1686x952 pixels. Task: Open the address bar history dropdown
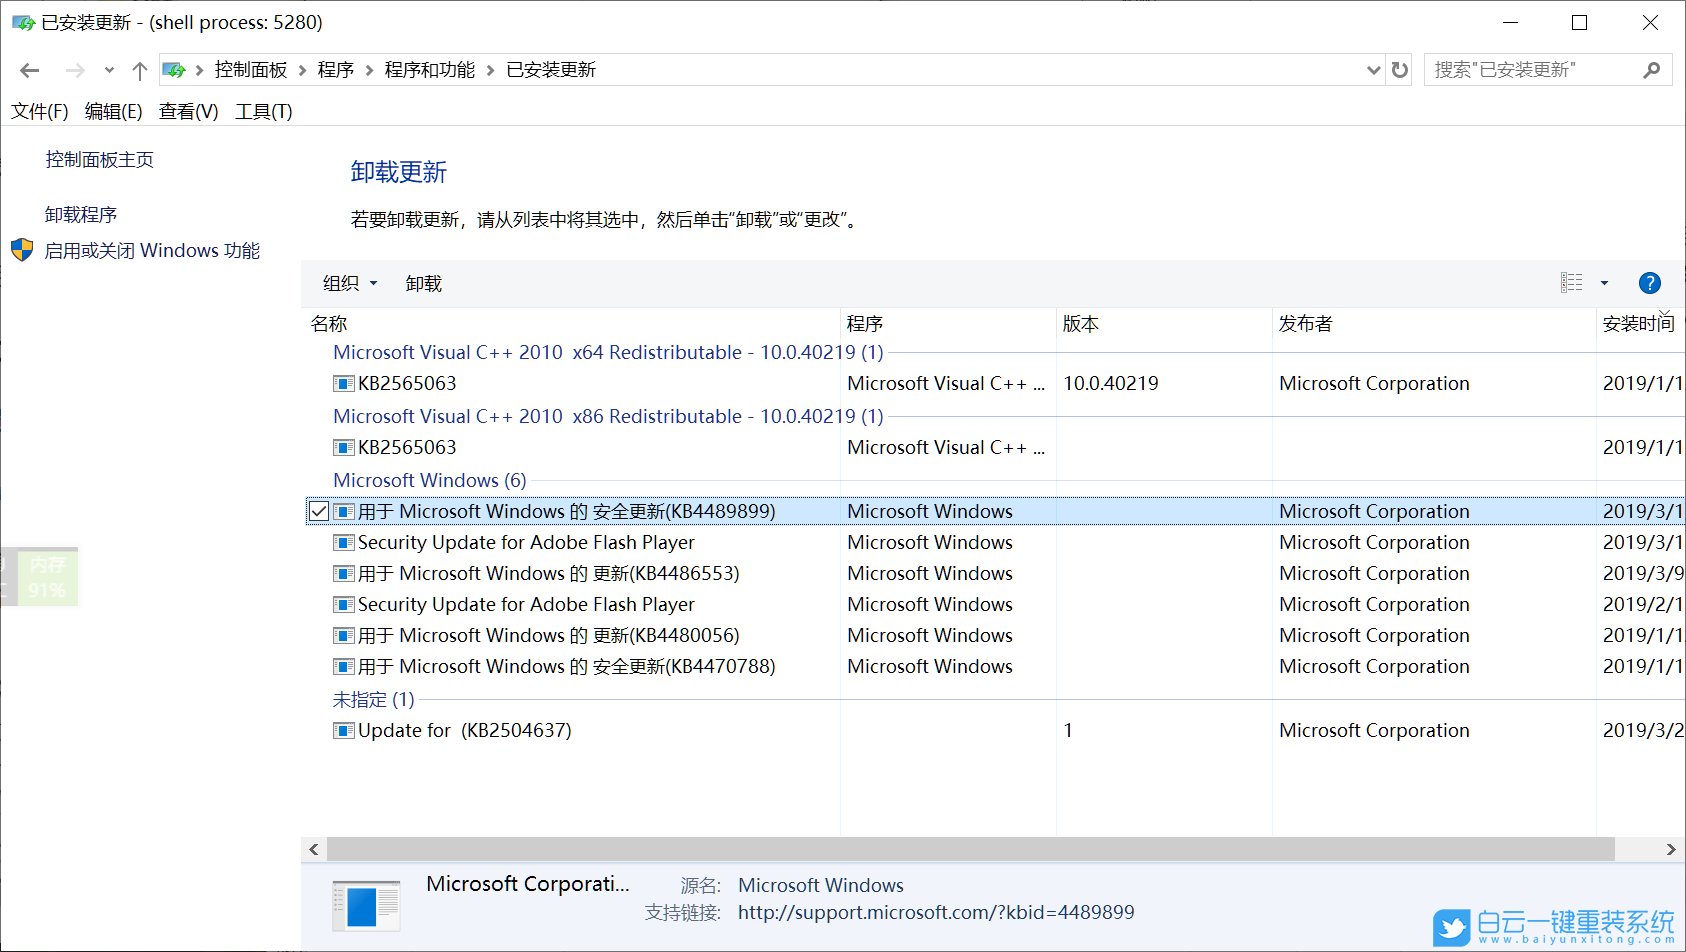pyautogui.click(x=1374, y=70)
